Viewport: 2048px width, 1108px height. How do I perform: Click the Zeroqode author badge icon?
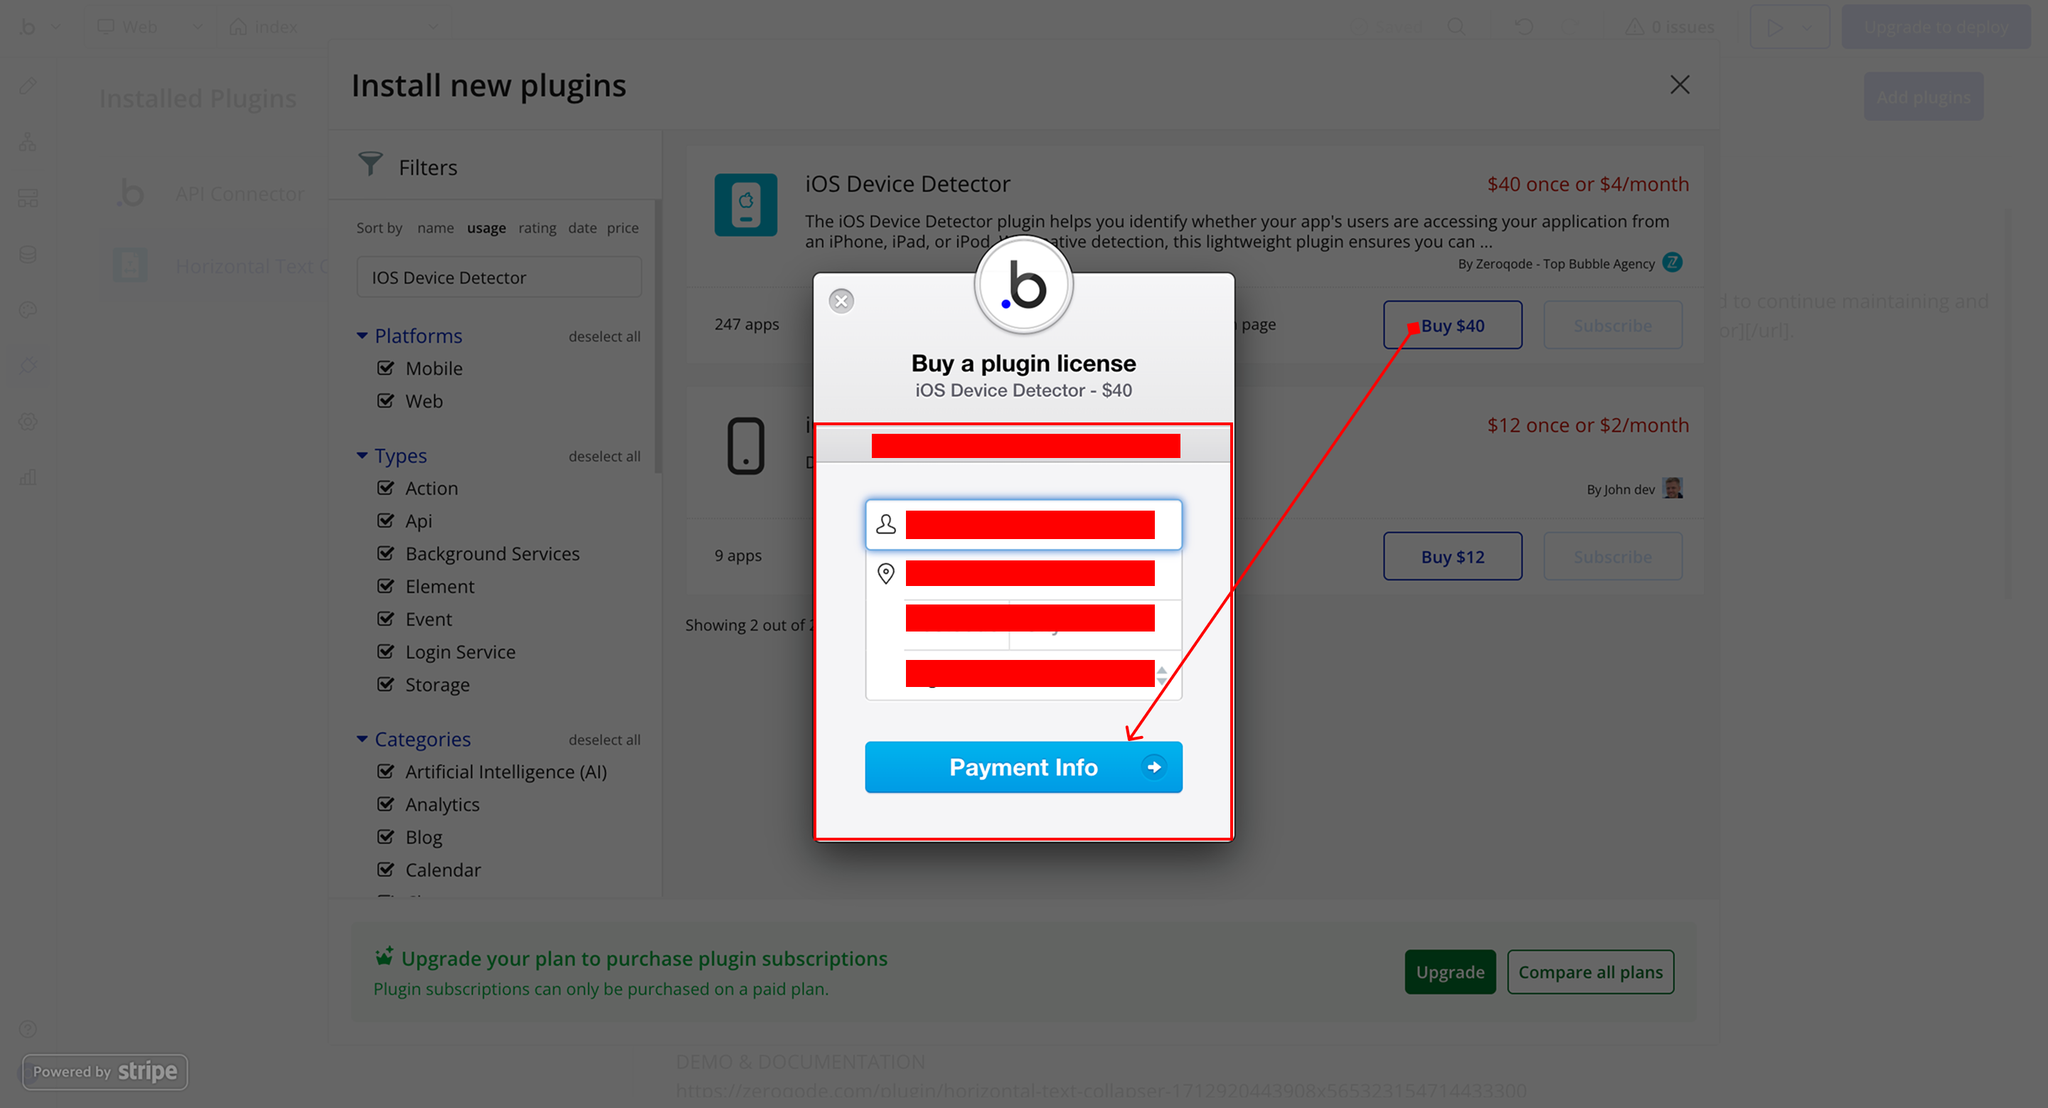1672,263
